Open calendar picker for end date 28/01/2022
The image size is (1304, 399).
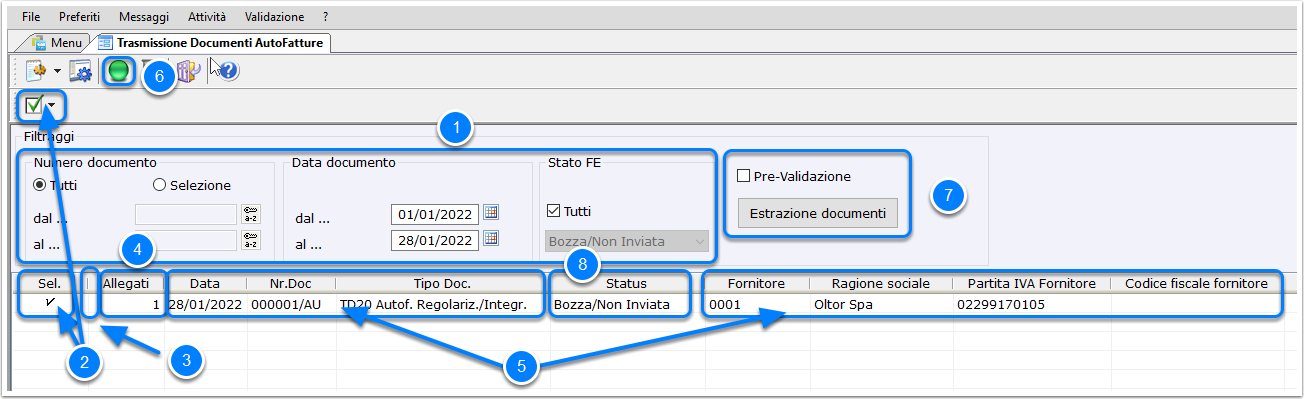pyautogui.click(x=490, y=239)
